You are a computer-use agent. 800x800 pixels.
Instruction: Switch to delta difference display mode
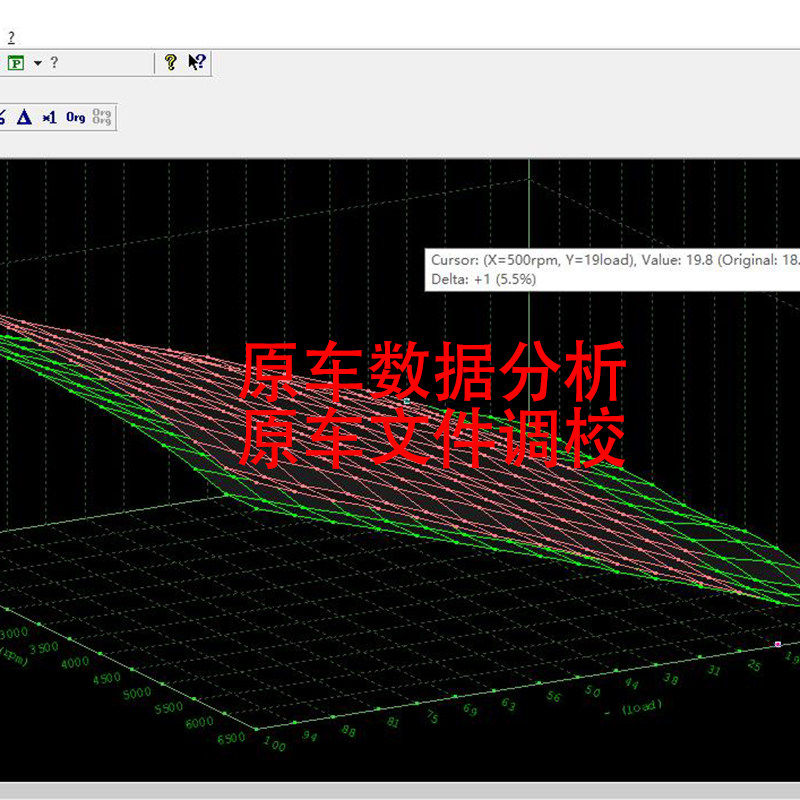point(24,117)
